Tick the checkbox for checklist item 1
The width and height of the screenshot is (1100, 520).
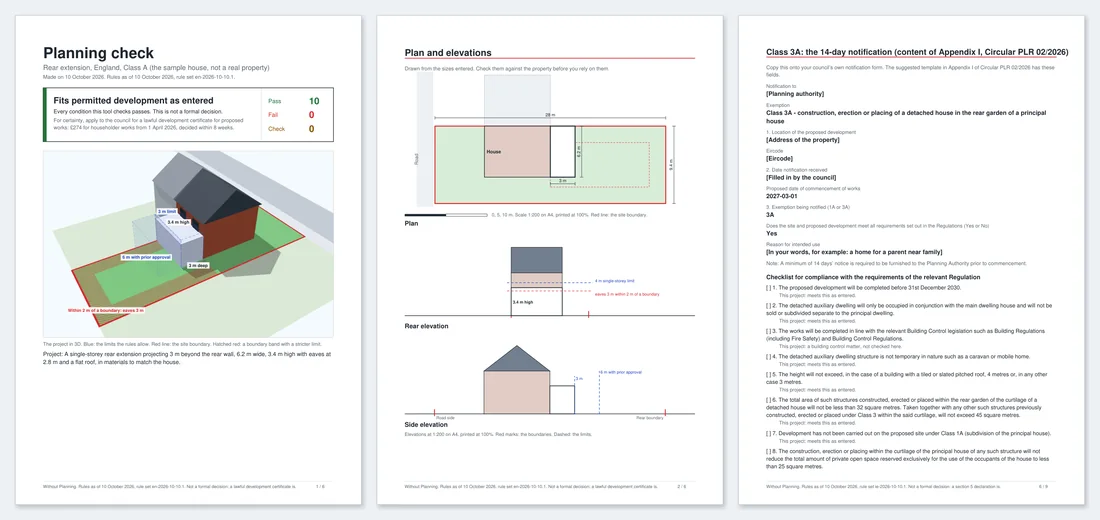[769, 288]
